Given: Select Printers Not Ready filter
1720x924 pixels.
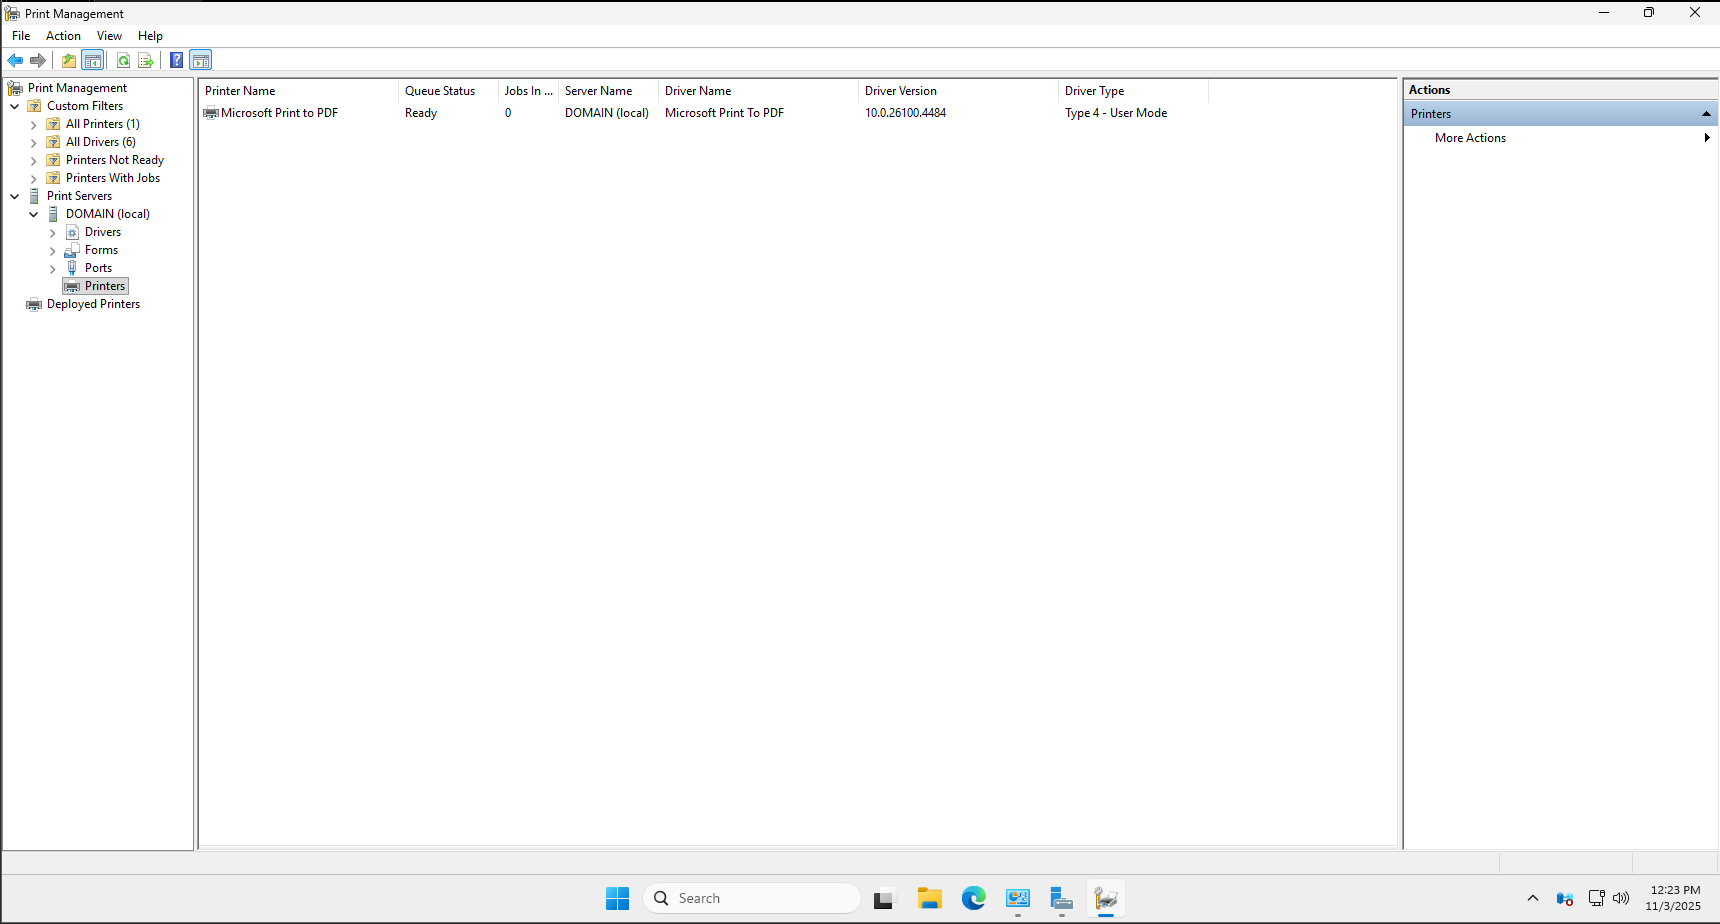Looking at the screenshot, I should 114,160.
